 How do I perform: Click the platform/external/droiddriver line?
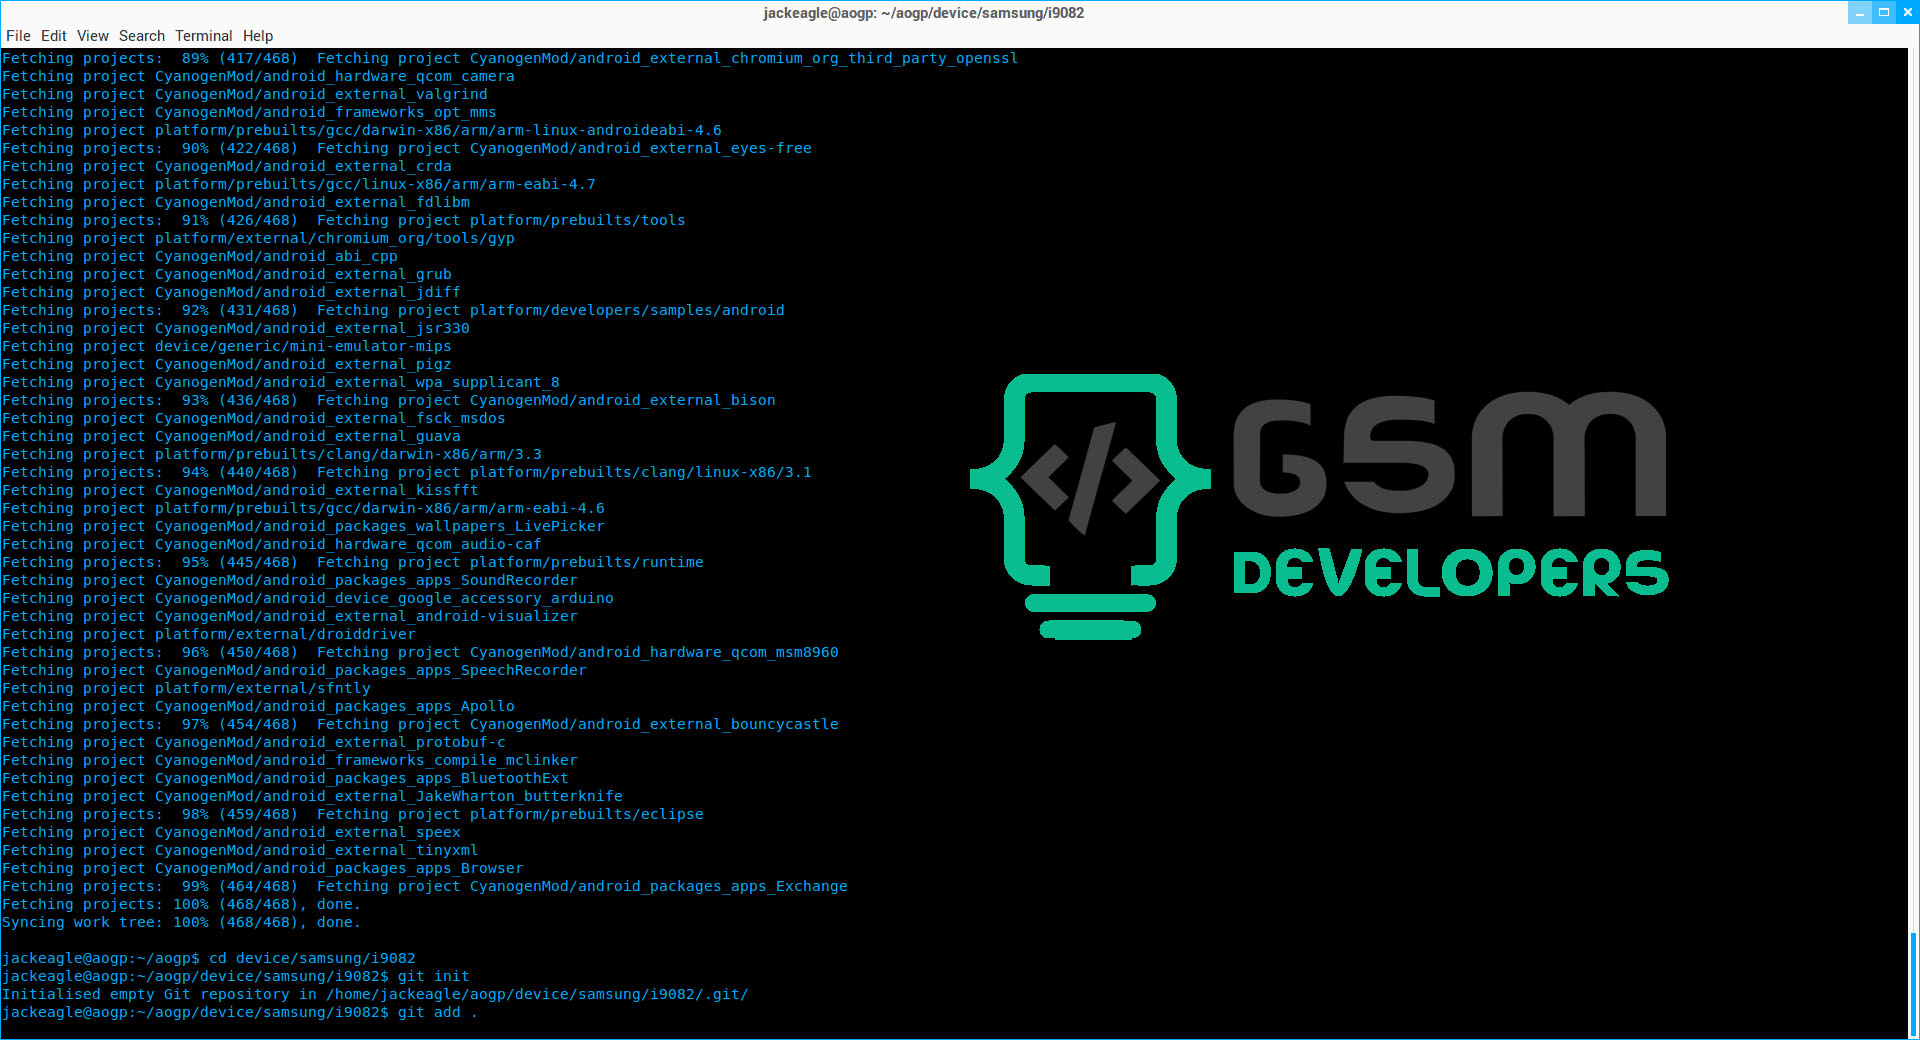click(x=209, y=635)
